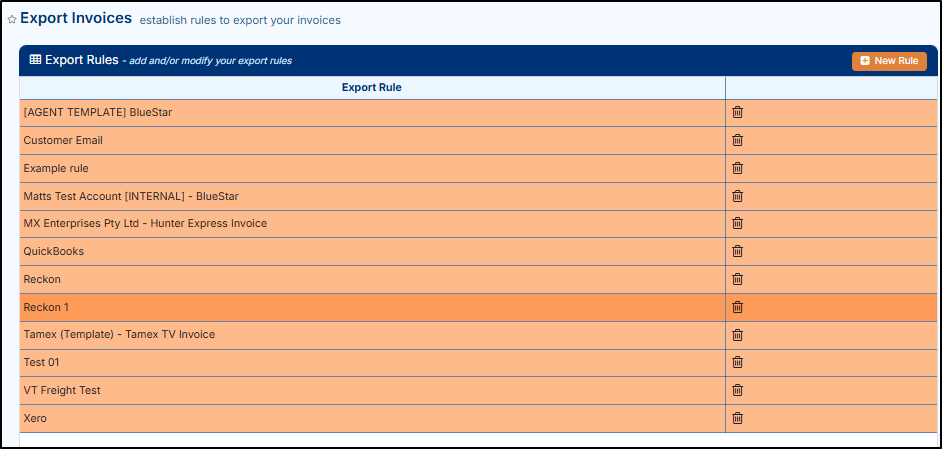This screenshot has height=449, width=942.
Task: Remove the Xero export rule via trash icon
Action: coord(737,418)
